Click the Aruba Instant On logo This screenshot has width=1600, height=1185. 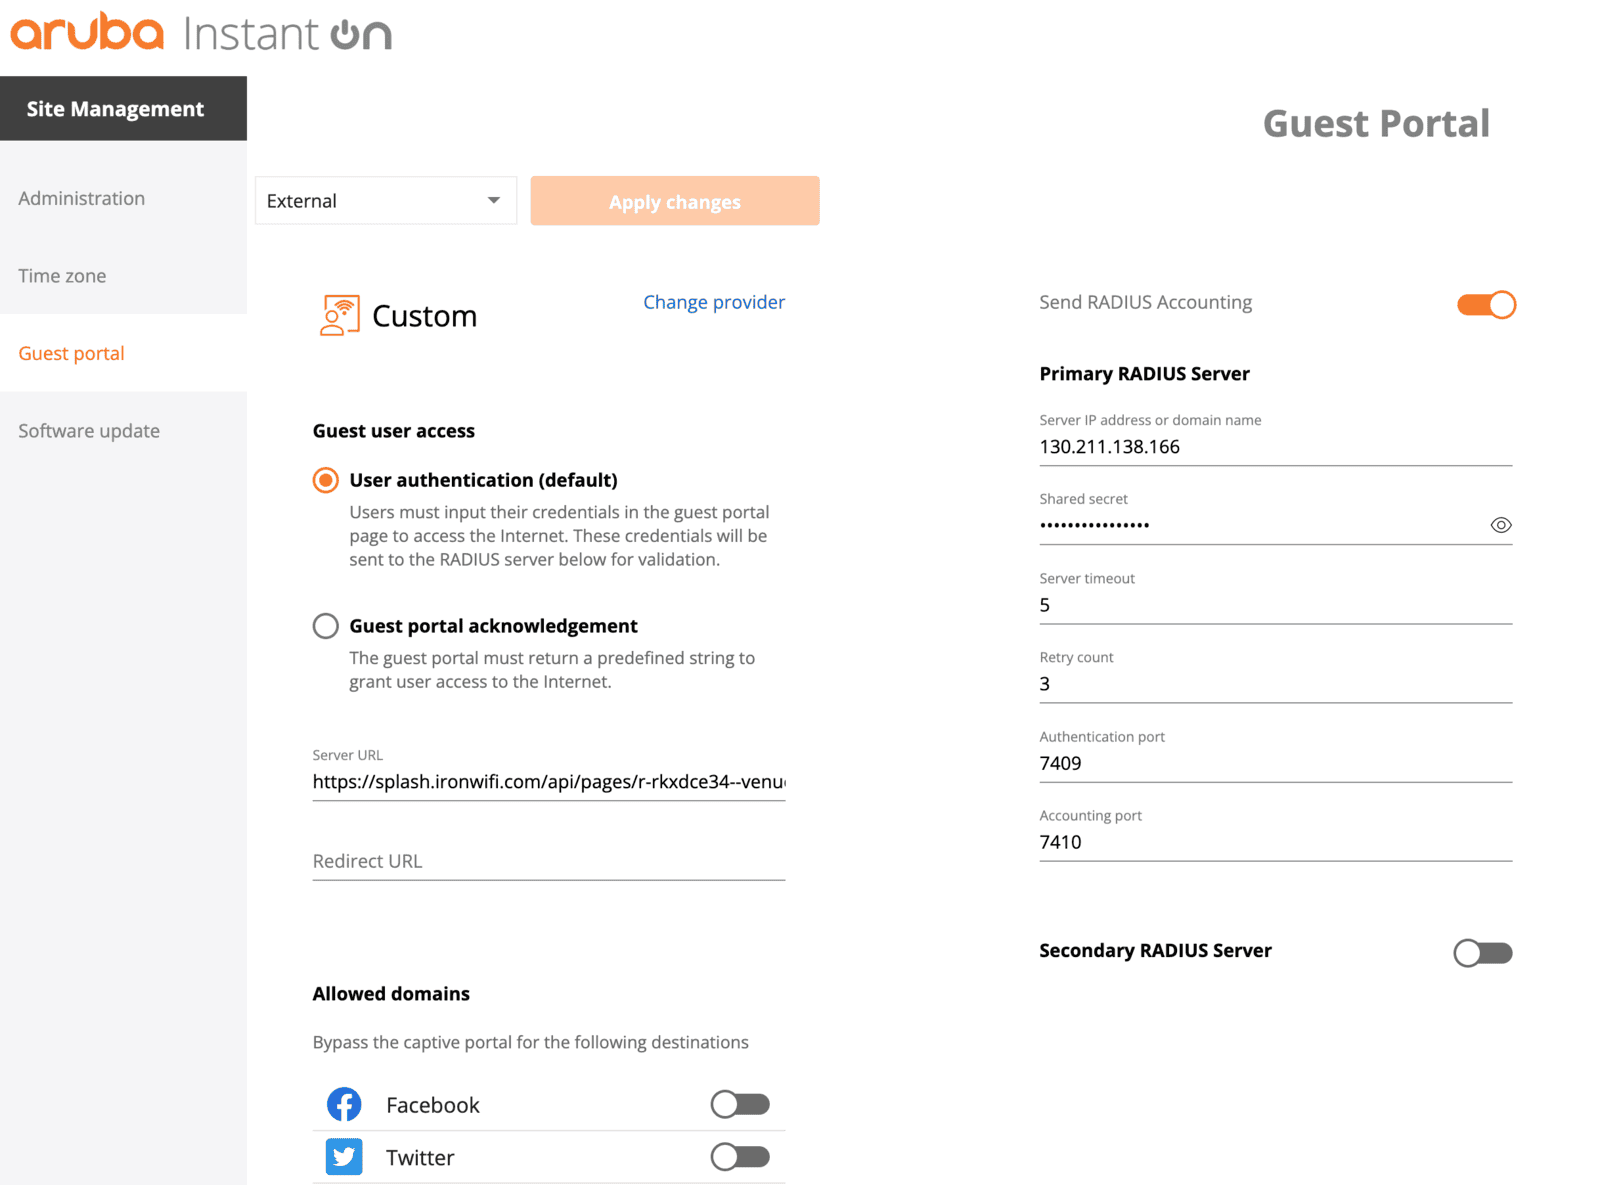click(x=201, y=32)
